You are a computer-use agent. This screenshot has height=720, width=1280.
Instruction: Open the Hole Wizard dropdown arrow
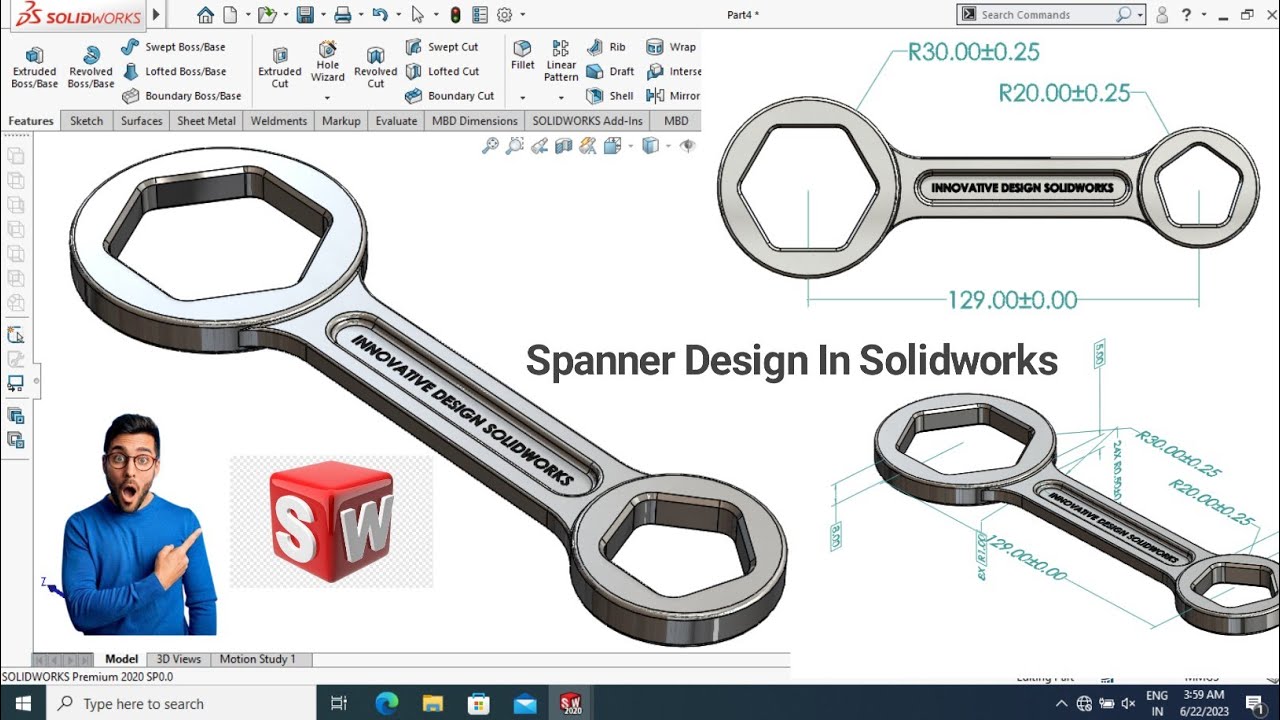[x=327, y=98]
